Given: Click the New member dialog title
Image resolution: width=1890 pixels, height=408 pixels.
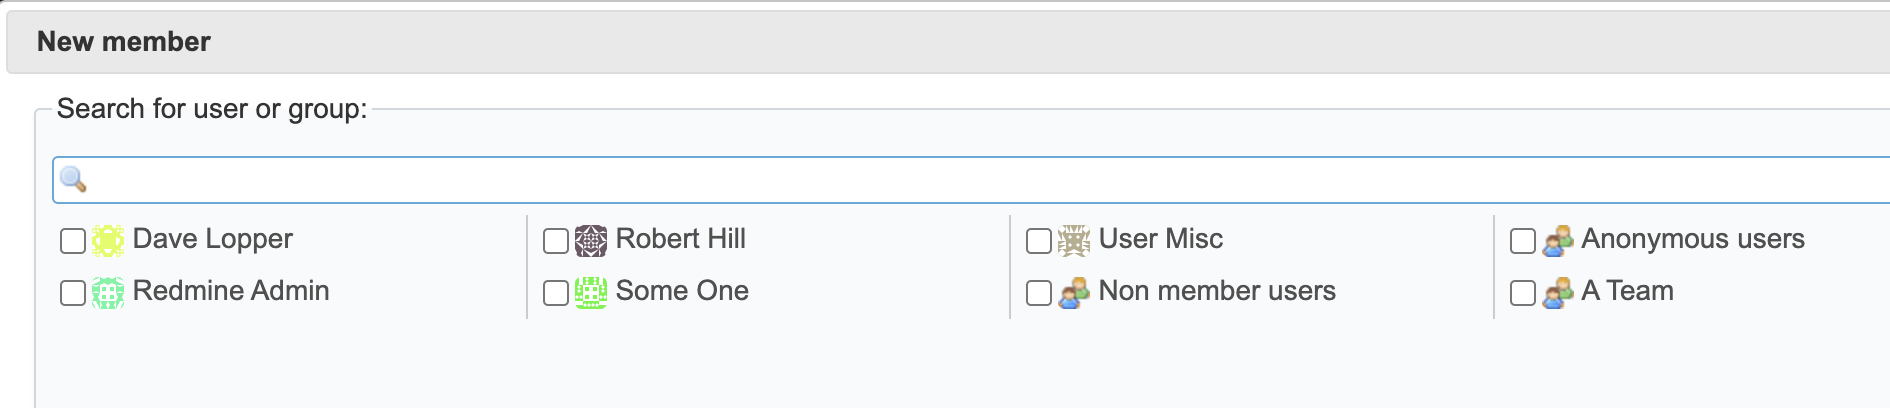Looking at the screenshot, I should 124,42.
